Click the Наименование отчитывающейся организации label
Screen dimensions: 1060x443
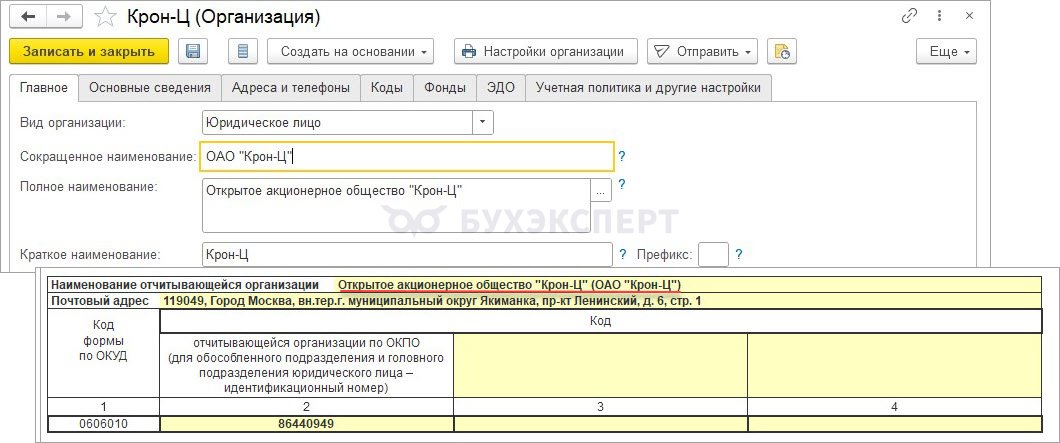coord(185,285)
